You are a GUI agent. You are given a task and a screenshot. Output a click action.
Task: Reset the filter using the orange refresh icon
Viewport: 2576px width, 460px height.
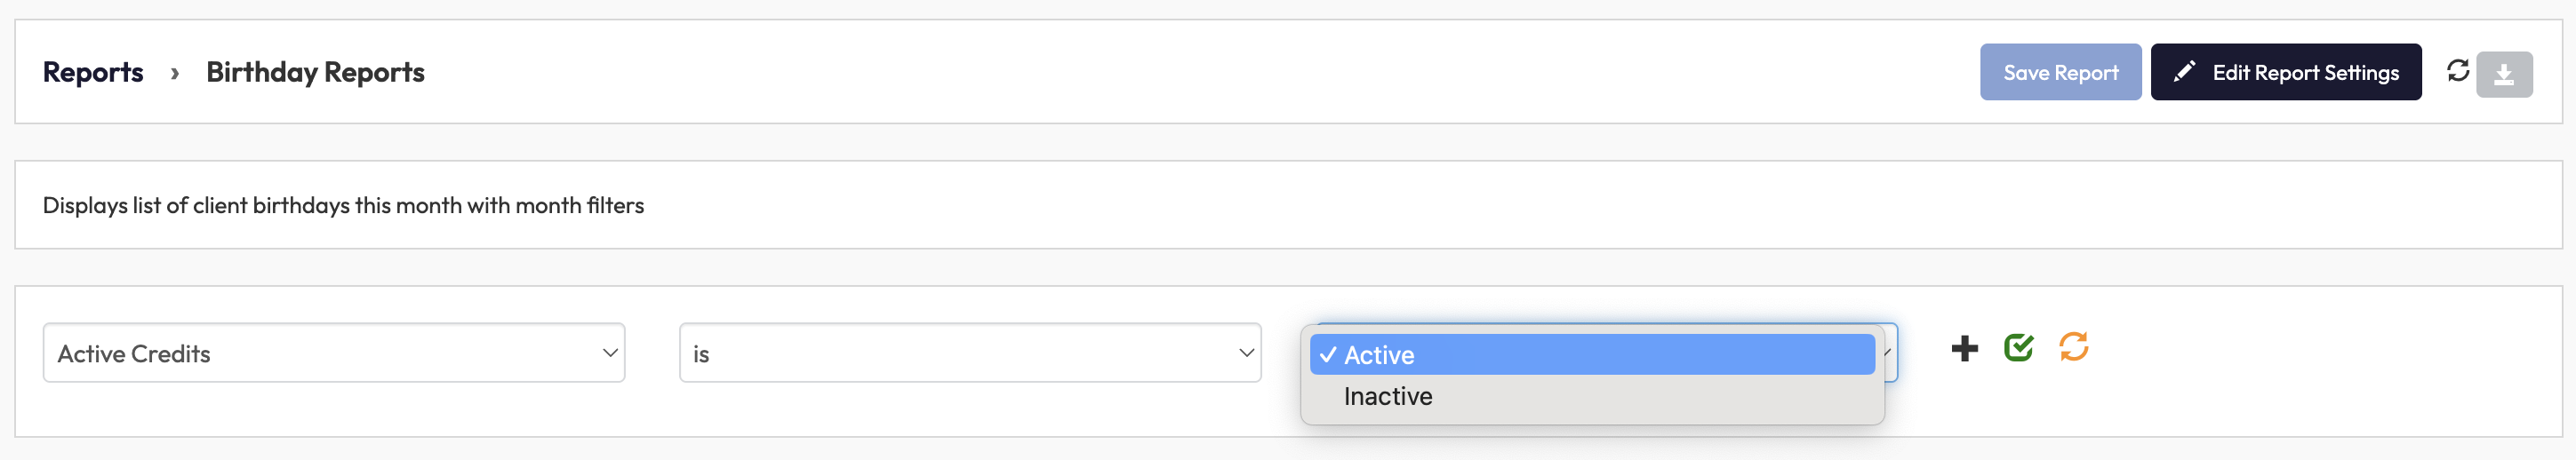[x=2073, y=347]
